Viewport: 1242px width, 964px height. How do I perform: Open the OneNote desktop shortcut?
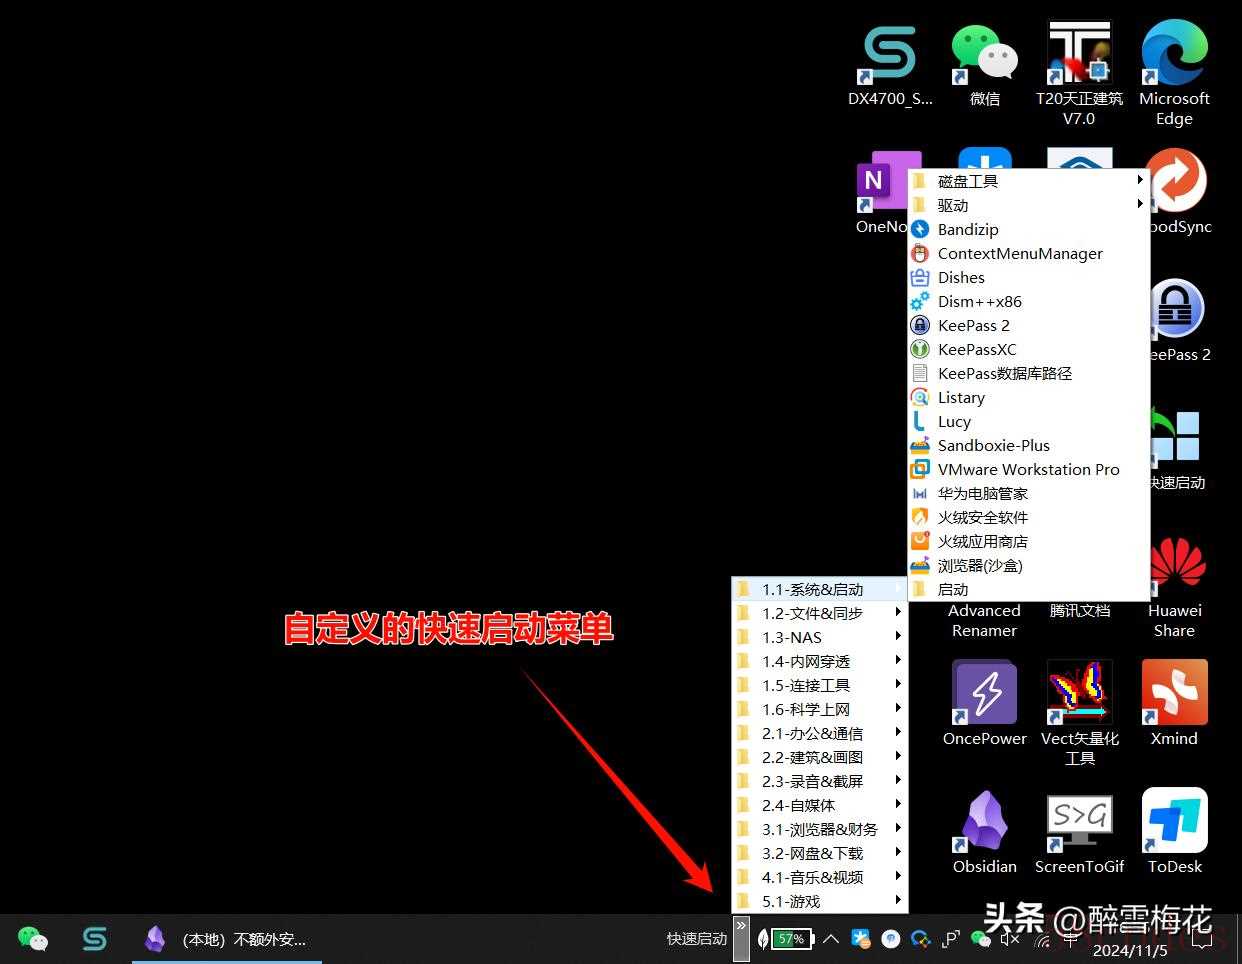point(882,192)
